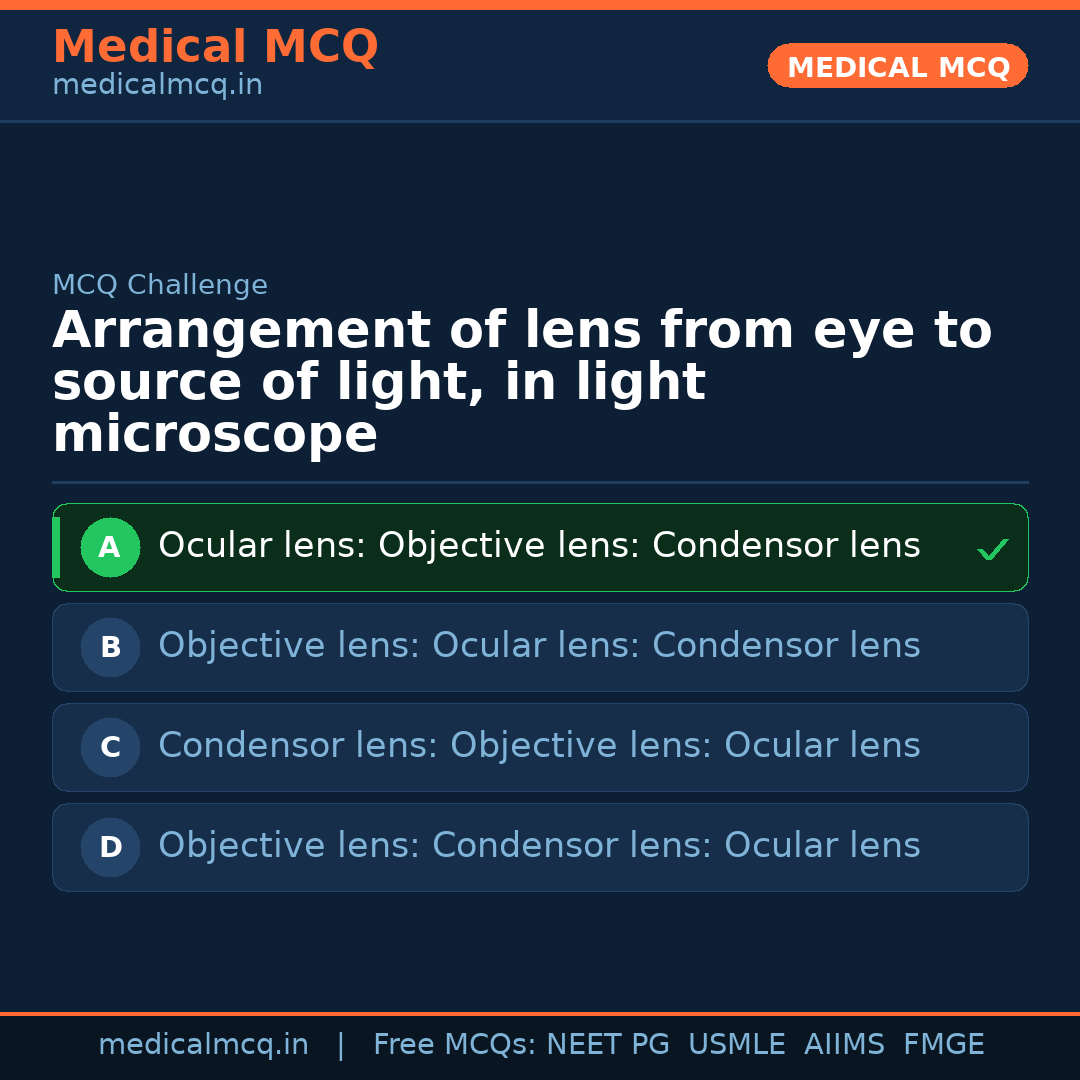Select answer text 'Objective lens: Condensor lens: Ocular lens'

[x=539, y=846]
